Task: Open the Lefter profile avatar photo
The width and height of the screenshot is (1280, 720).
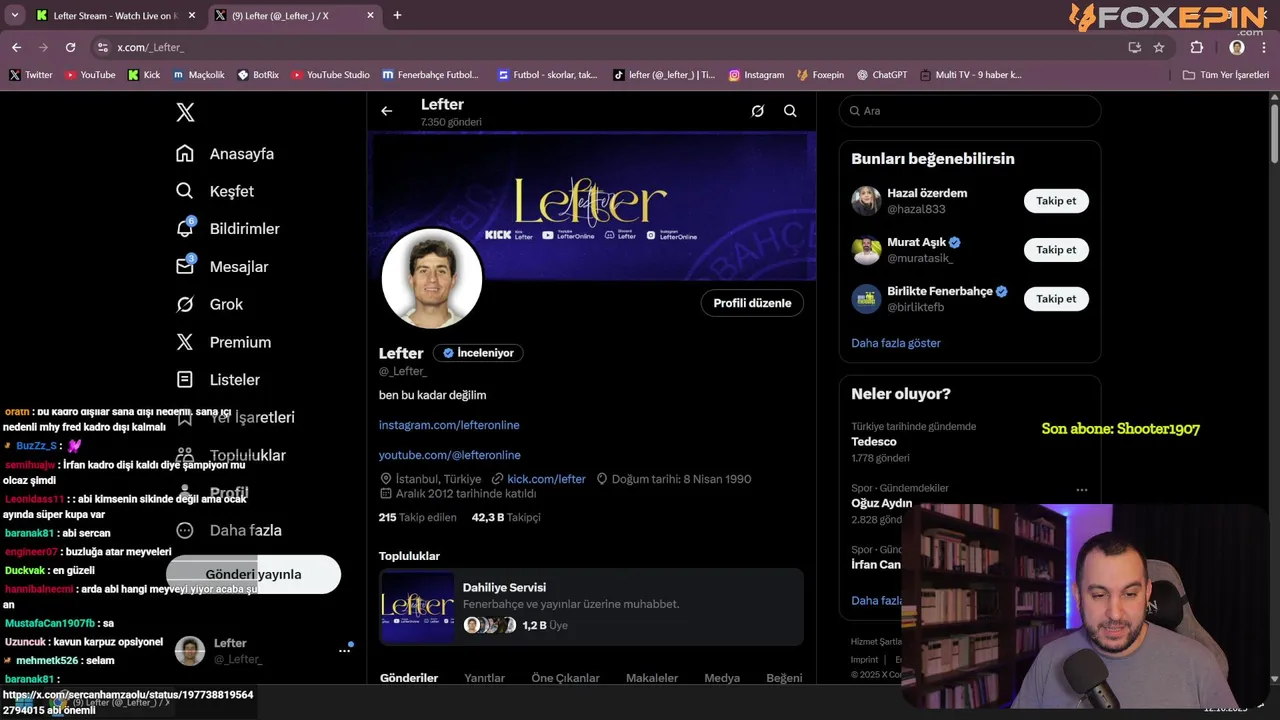Action: pyautogui.click(x=432, y=278)
